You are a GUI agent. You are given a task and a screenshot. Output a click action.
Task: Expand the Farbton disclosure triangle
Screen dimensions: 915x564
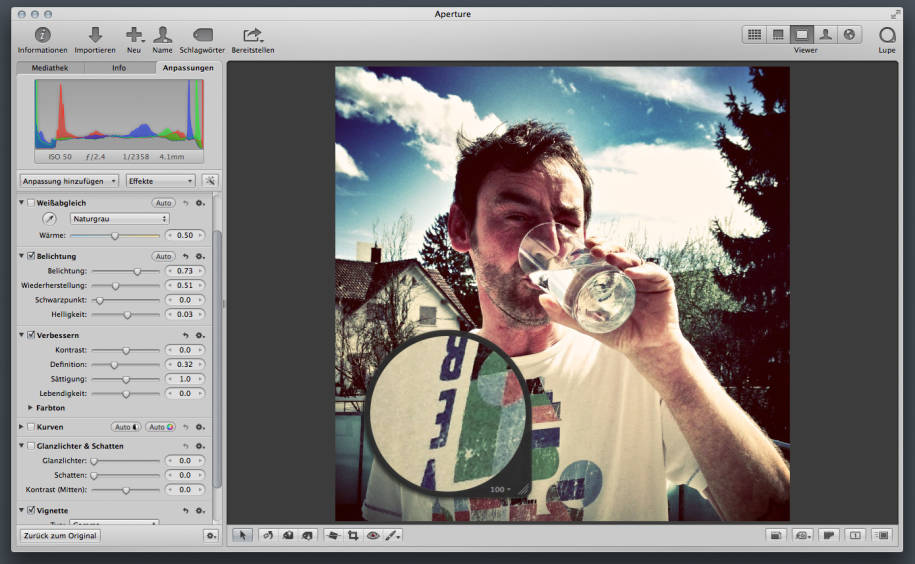(x=30, y=408)
